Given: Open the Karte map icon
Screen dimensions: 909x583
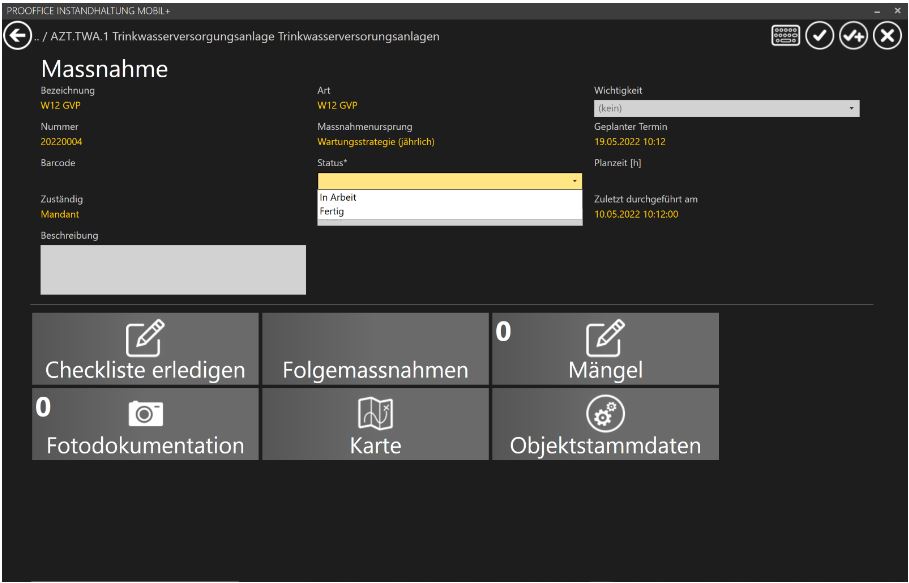Looking at the screenshot, I should click(x=375, y=414).
